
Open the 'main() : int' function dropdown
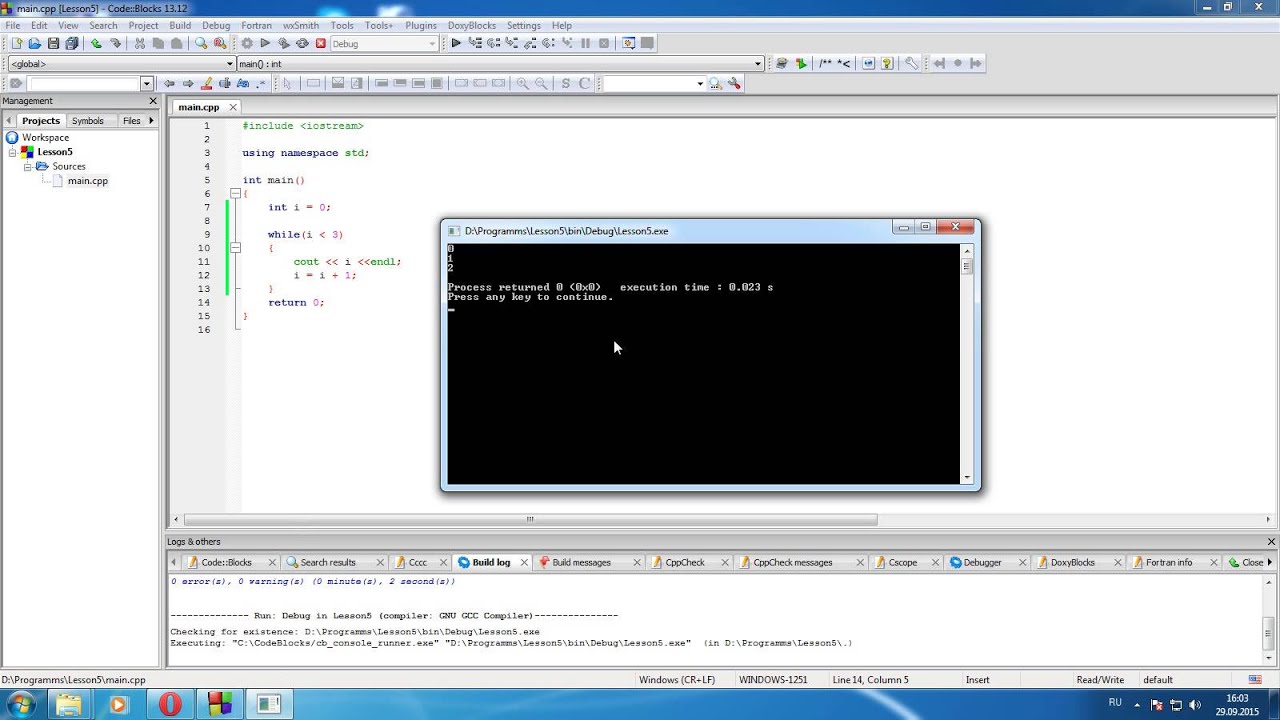pos(758,64)
